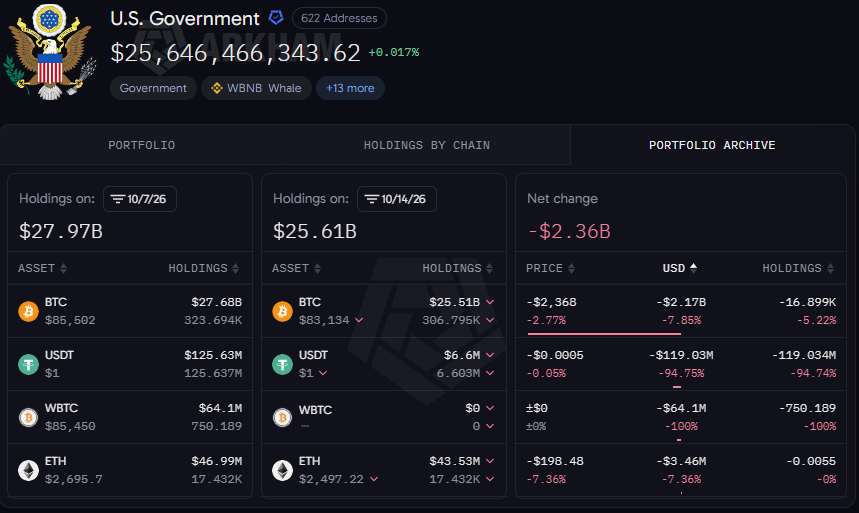Expand the 6.603M USDT holdings chevron
This screenshot has width=859, height=513.
[490, 373]
